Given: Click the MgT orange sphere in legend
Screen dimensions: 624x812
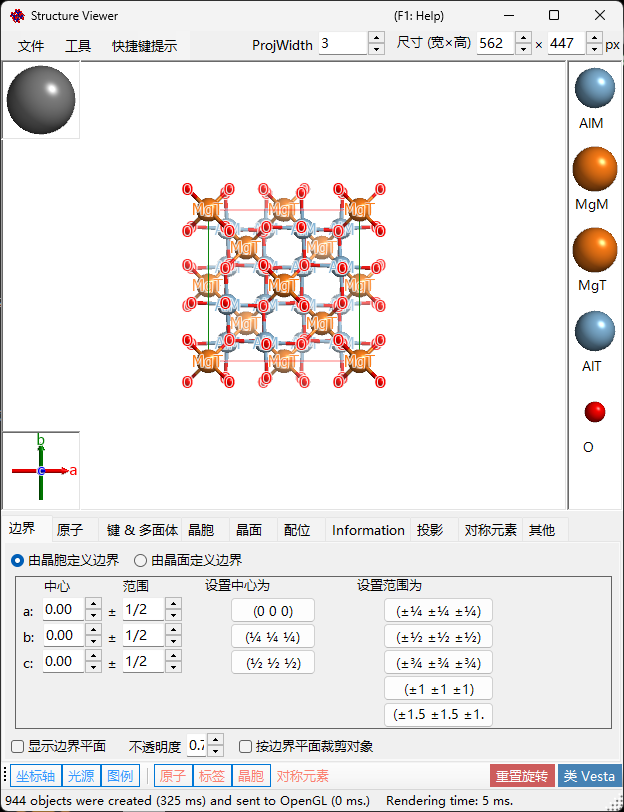Looking at the screenshot, I should [x=594, y=250].
